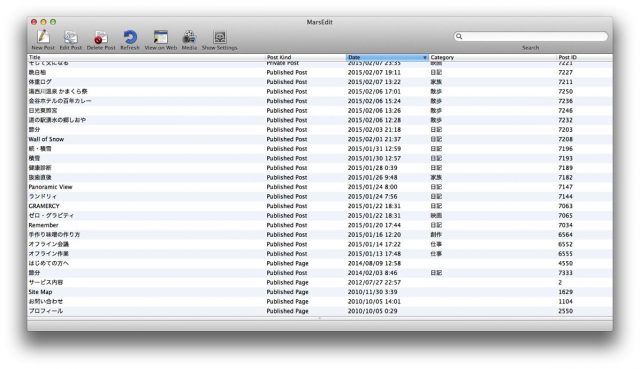Select the 'Panoramic View' post row

[320, 187]
